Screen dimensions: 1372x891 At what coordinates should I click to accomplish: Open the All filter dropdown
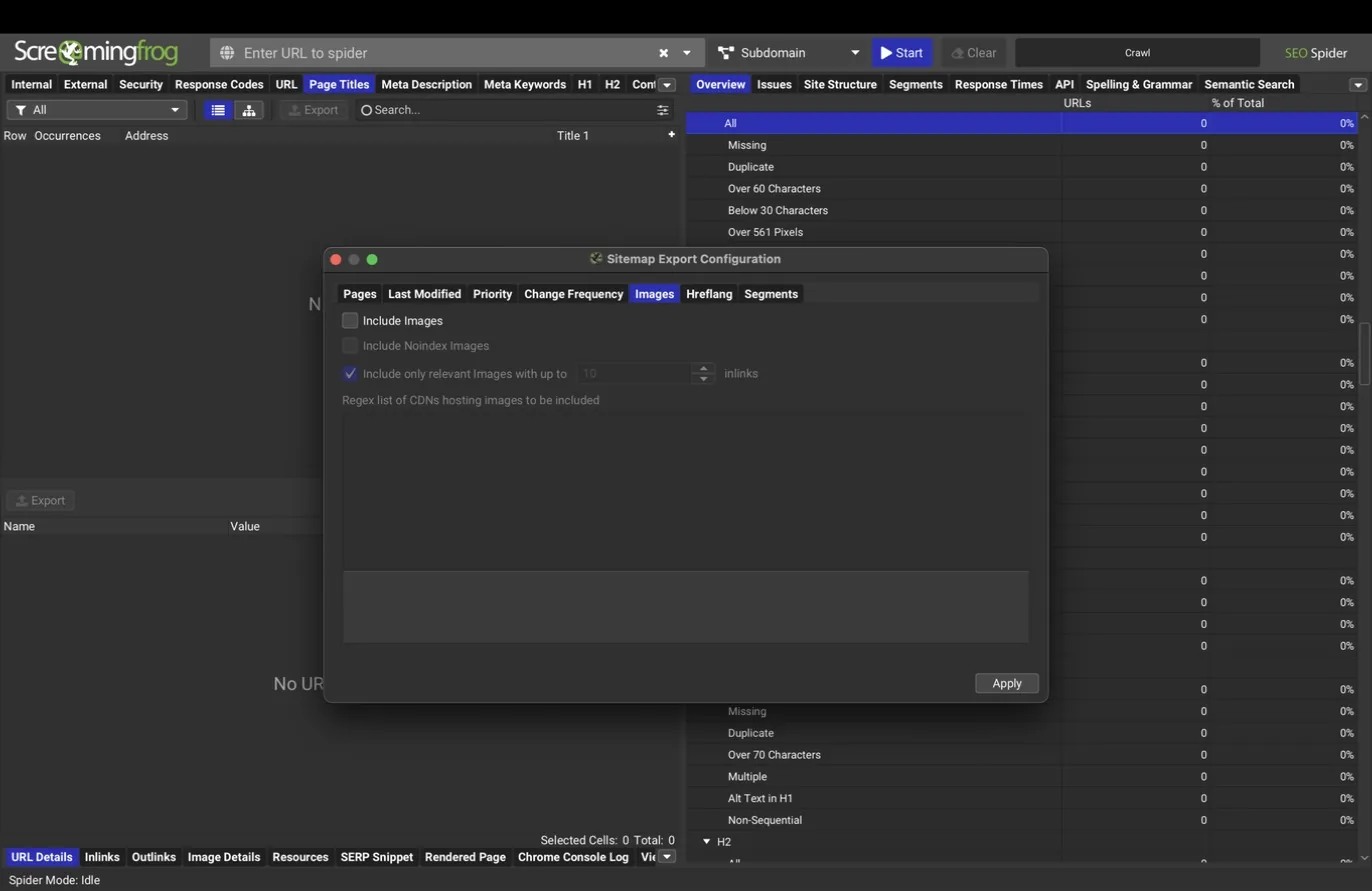(97, 110)
